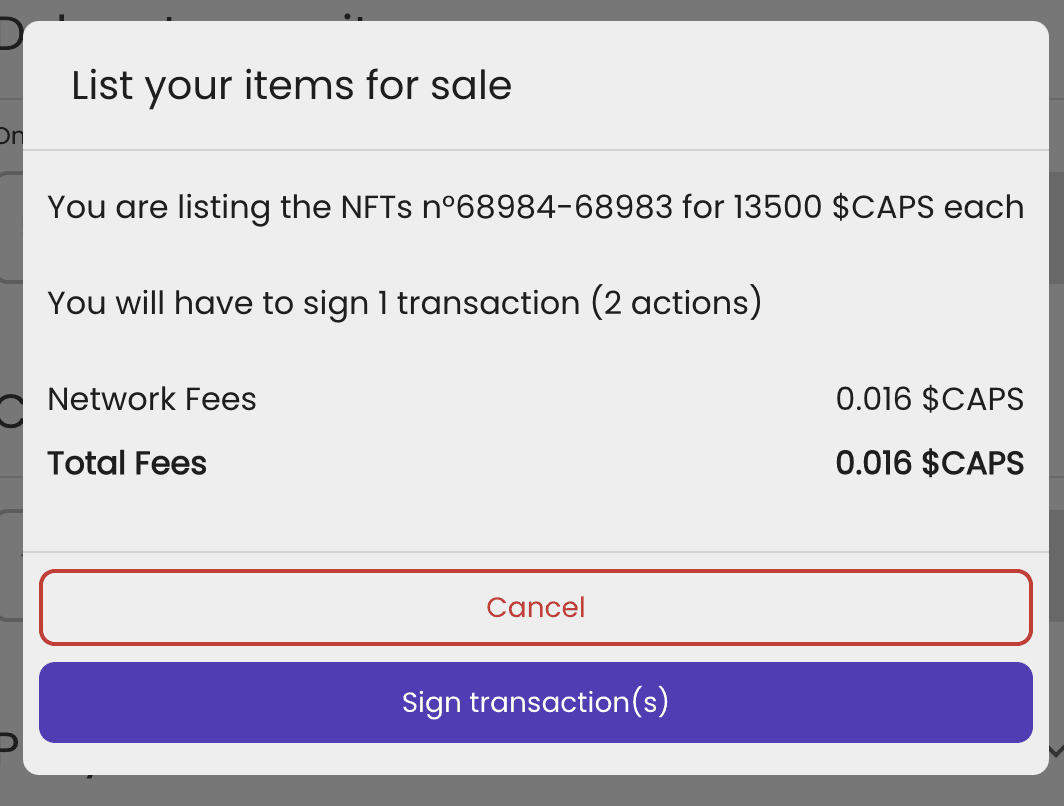The height and width of the screenshot is (806, 1064).
Task: Click the 'You will have to sign' line
Action: pos(404,303)
